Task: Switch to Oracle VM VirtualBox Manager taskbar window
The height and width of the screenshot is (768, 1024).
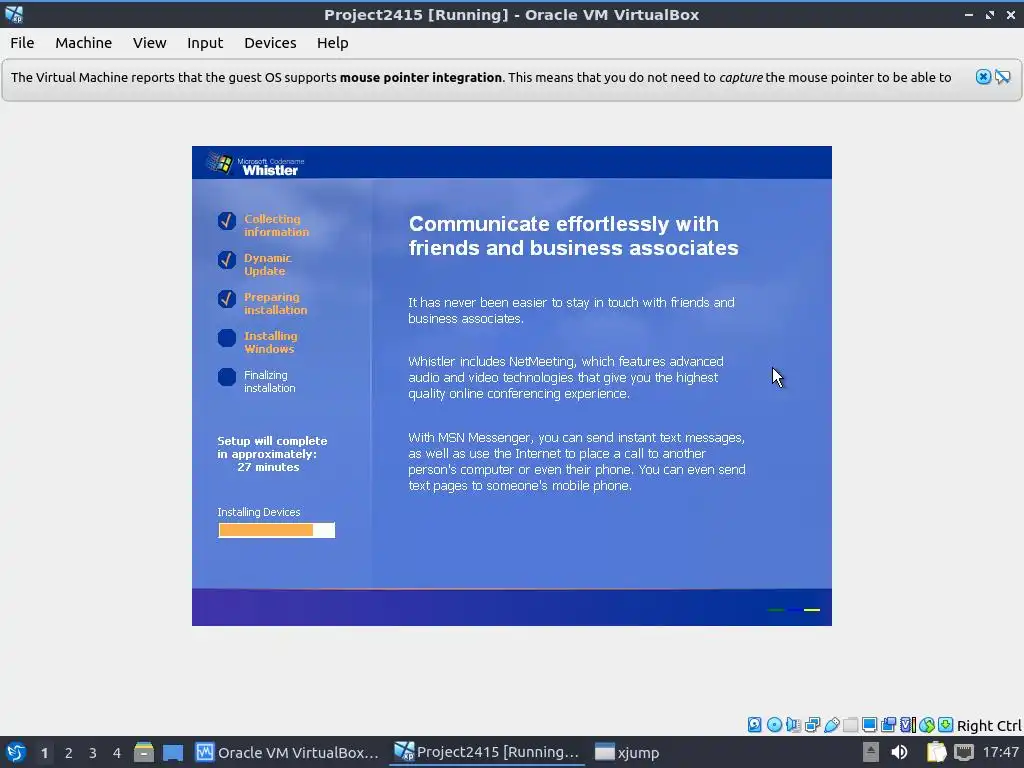Action: [x=287, y=752]
